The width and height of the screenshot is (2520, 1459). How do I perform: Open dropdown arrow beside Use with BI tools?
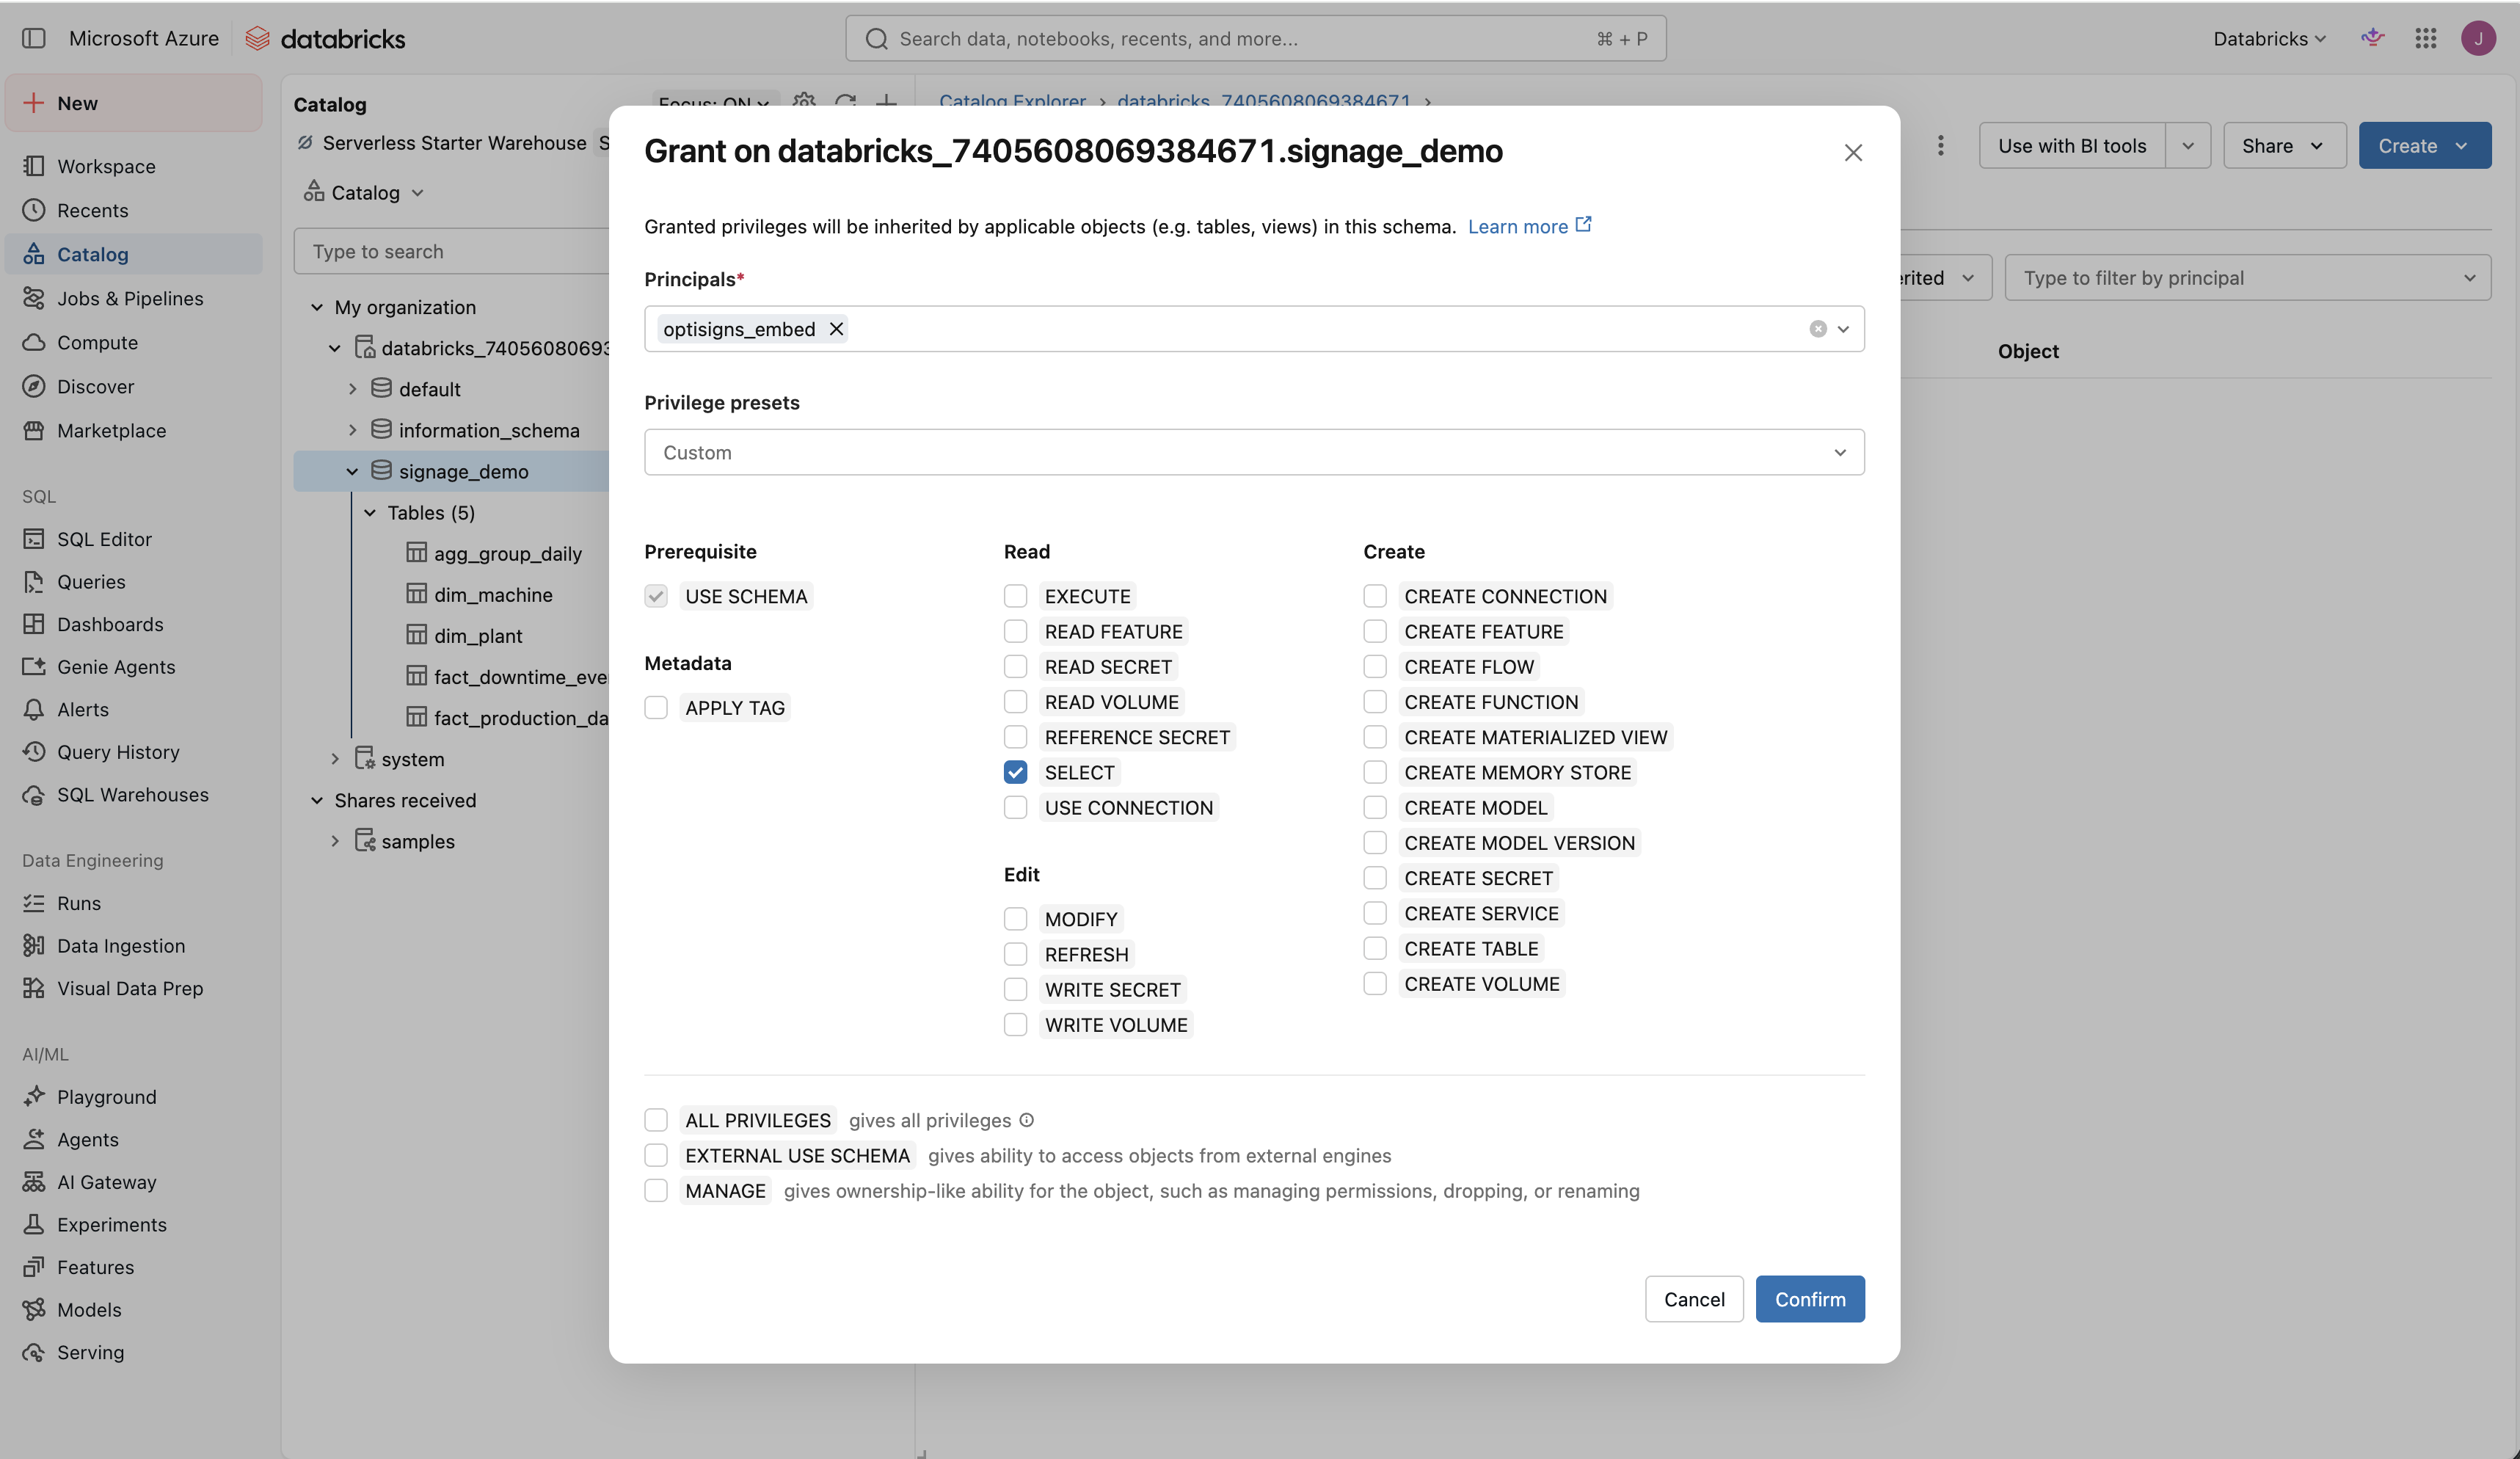pos(2188,146)
